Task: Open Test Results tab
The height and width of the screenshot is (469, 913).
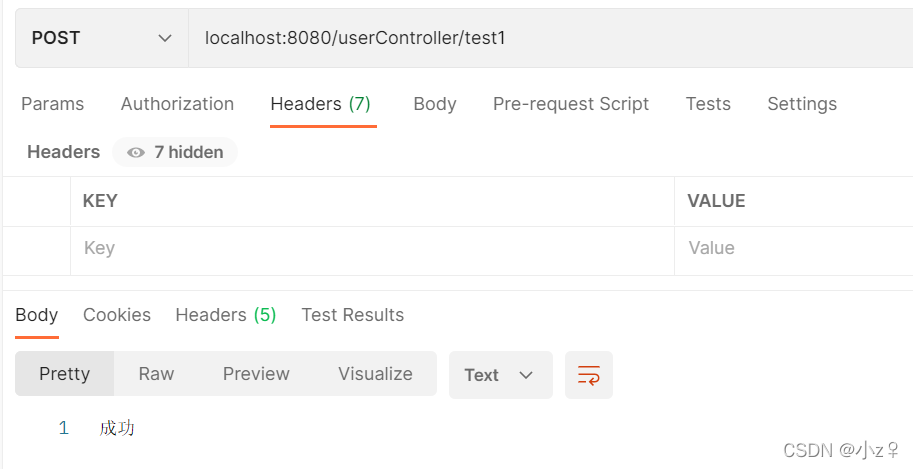Action: pos(352,315)
